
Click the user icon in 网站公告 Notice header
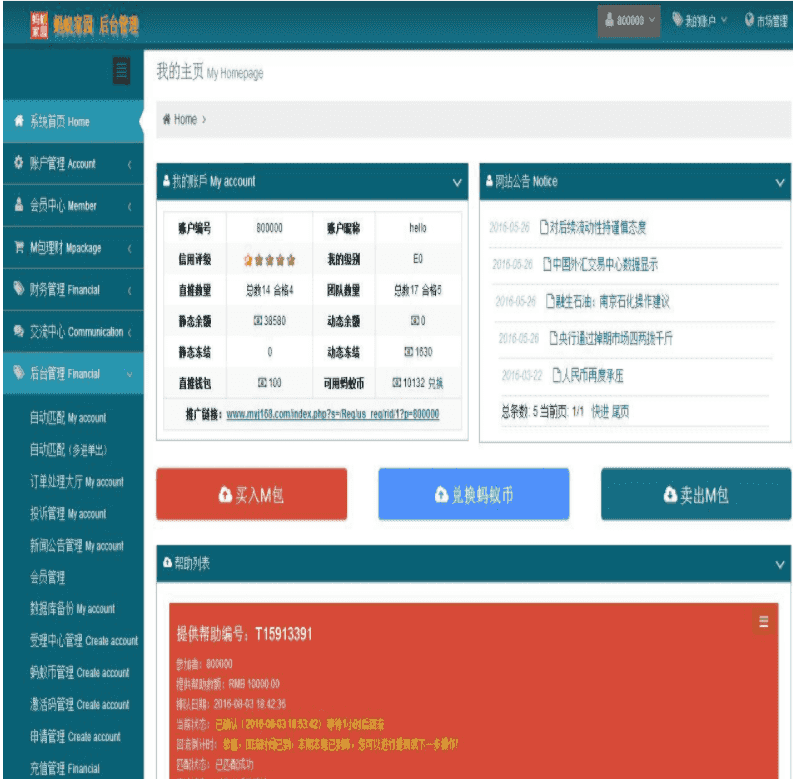tap(489, 181)
